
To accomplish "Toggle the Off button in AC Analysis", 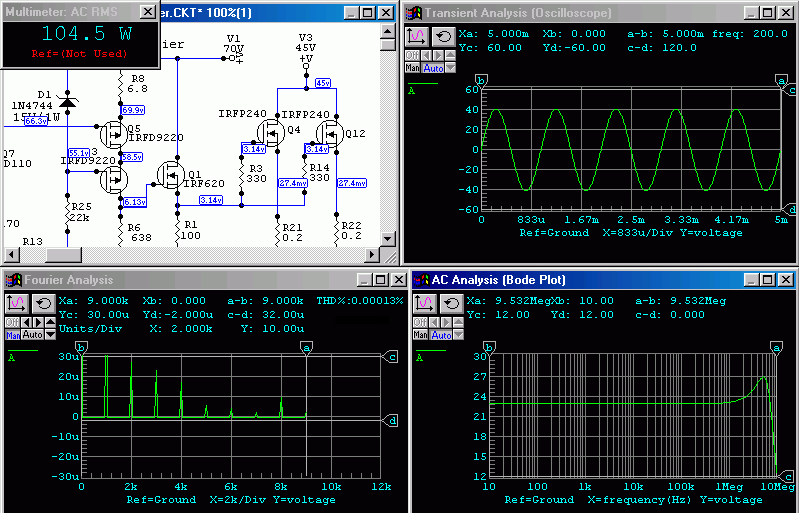I will click(420, 322).
